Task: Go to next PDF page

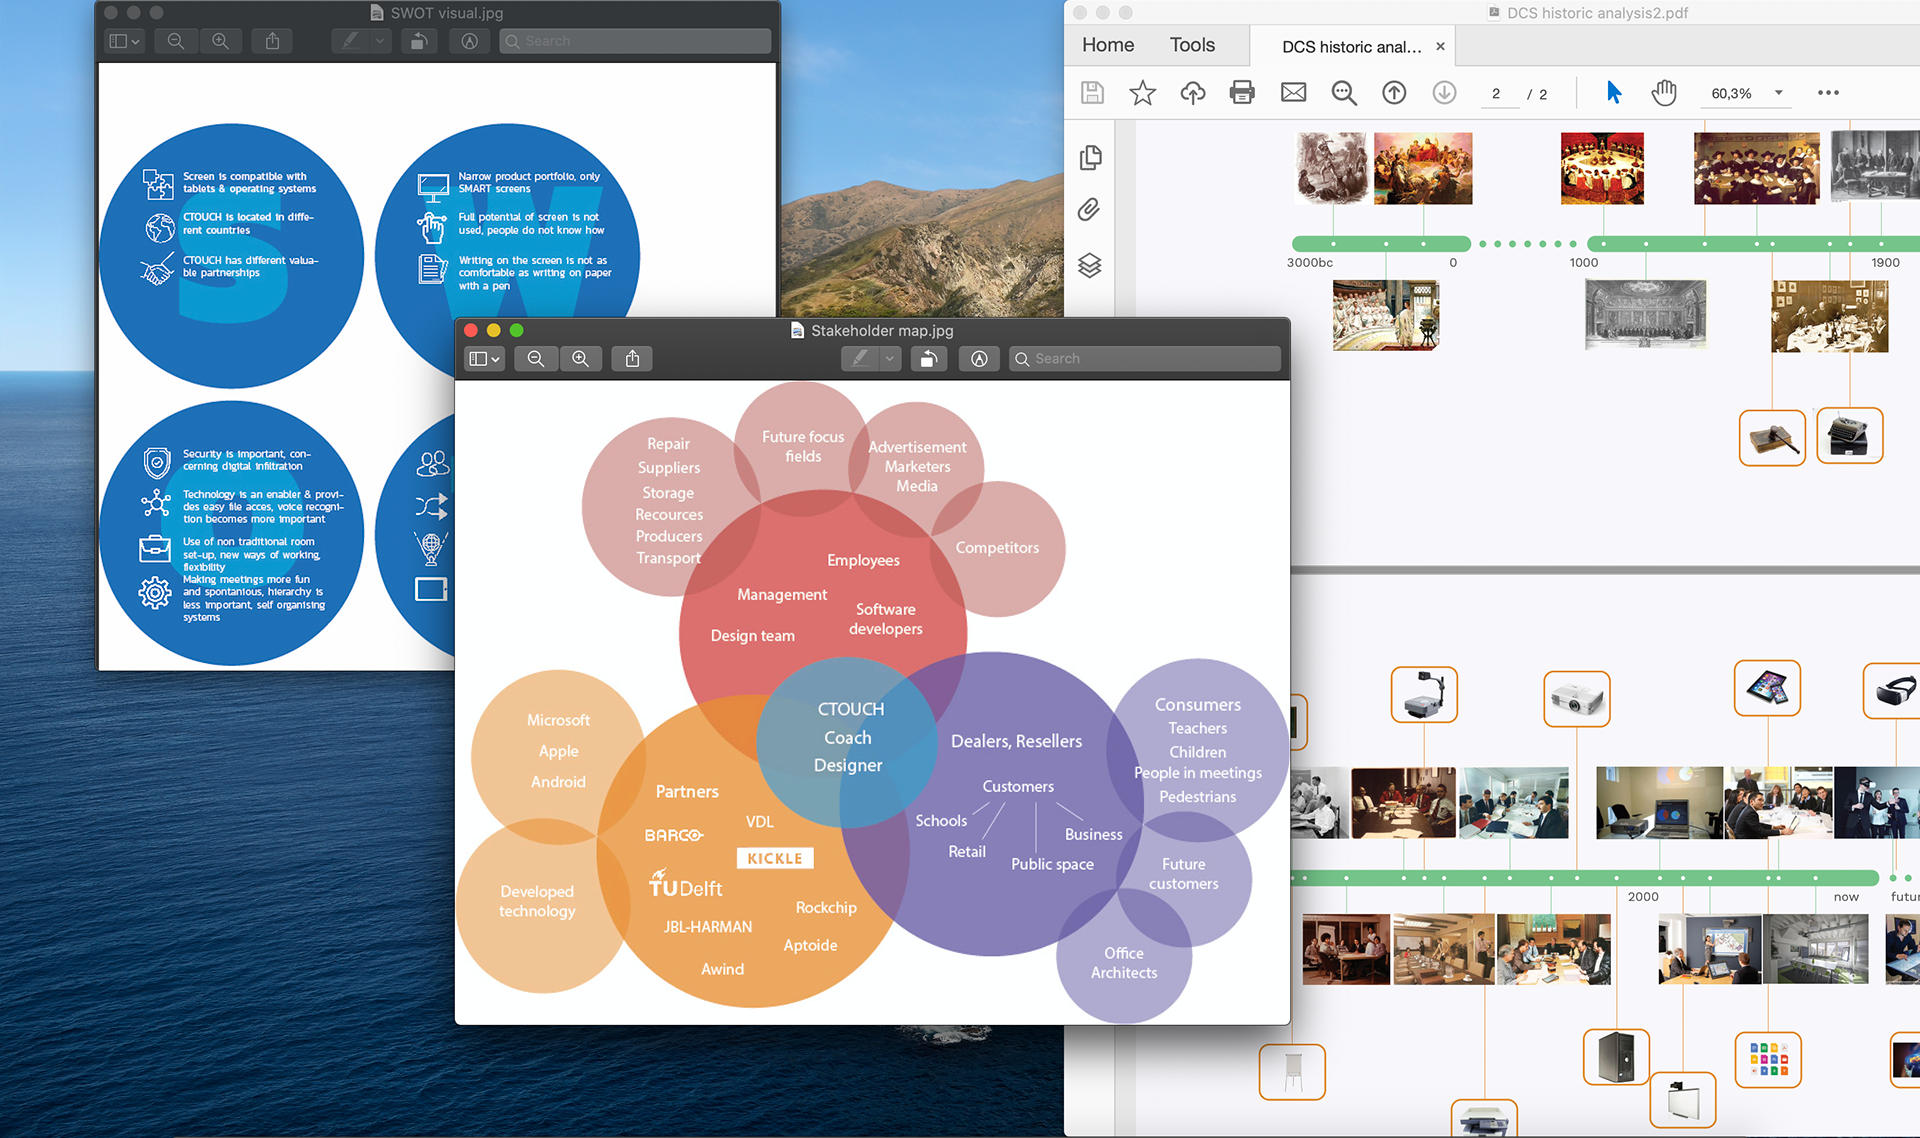Action: click(x=1444, y=93)
